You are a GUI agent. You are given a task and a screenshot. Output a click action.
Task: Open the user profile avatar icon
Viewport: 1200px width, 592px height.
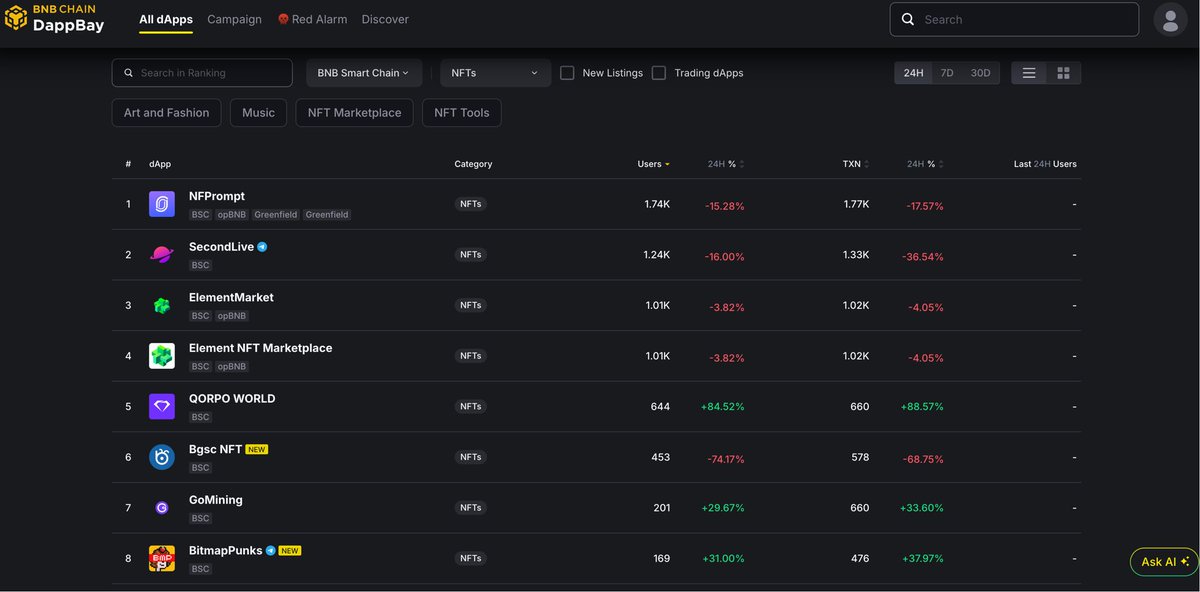(1170, 19)
